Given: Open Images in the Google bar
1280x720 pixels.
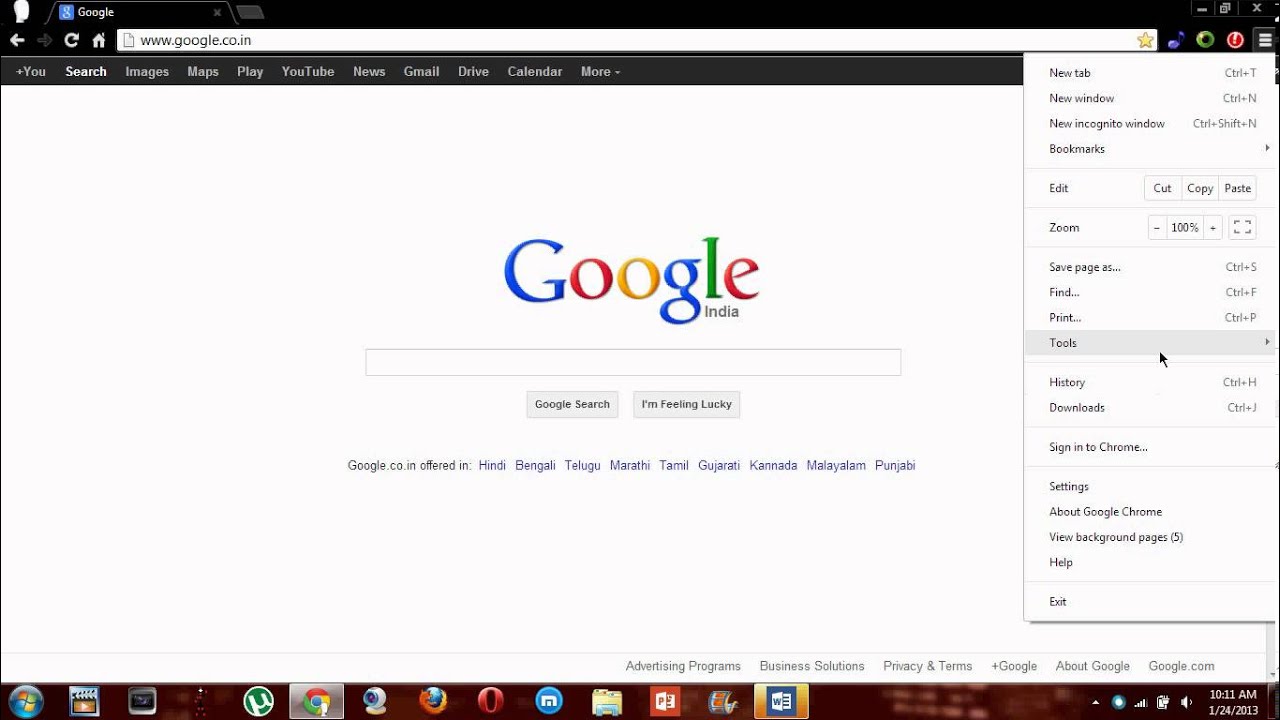Looking at the screenshot, I should pyautogui.click(x=147, y=71).
